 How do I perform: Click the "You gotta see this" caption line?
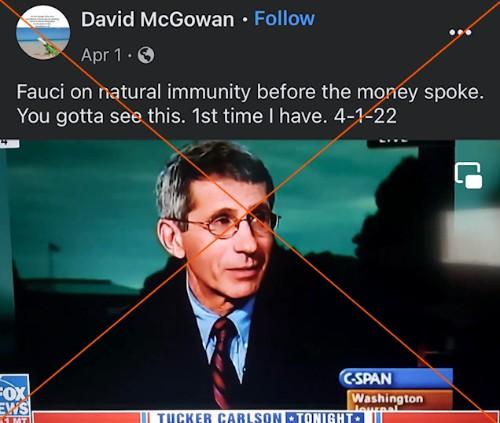207,116
